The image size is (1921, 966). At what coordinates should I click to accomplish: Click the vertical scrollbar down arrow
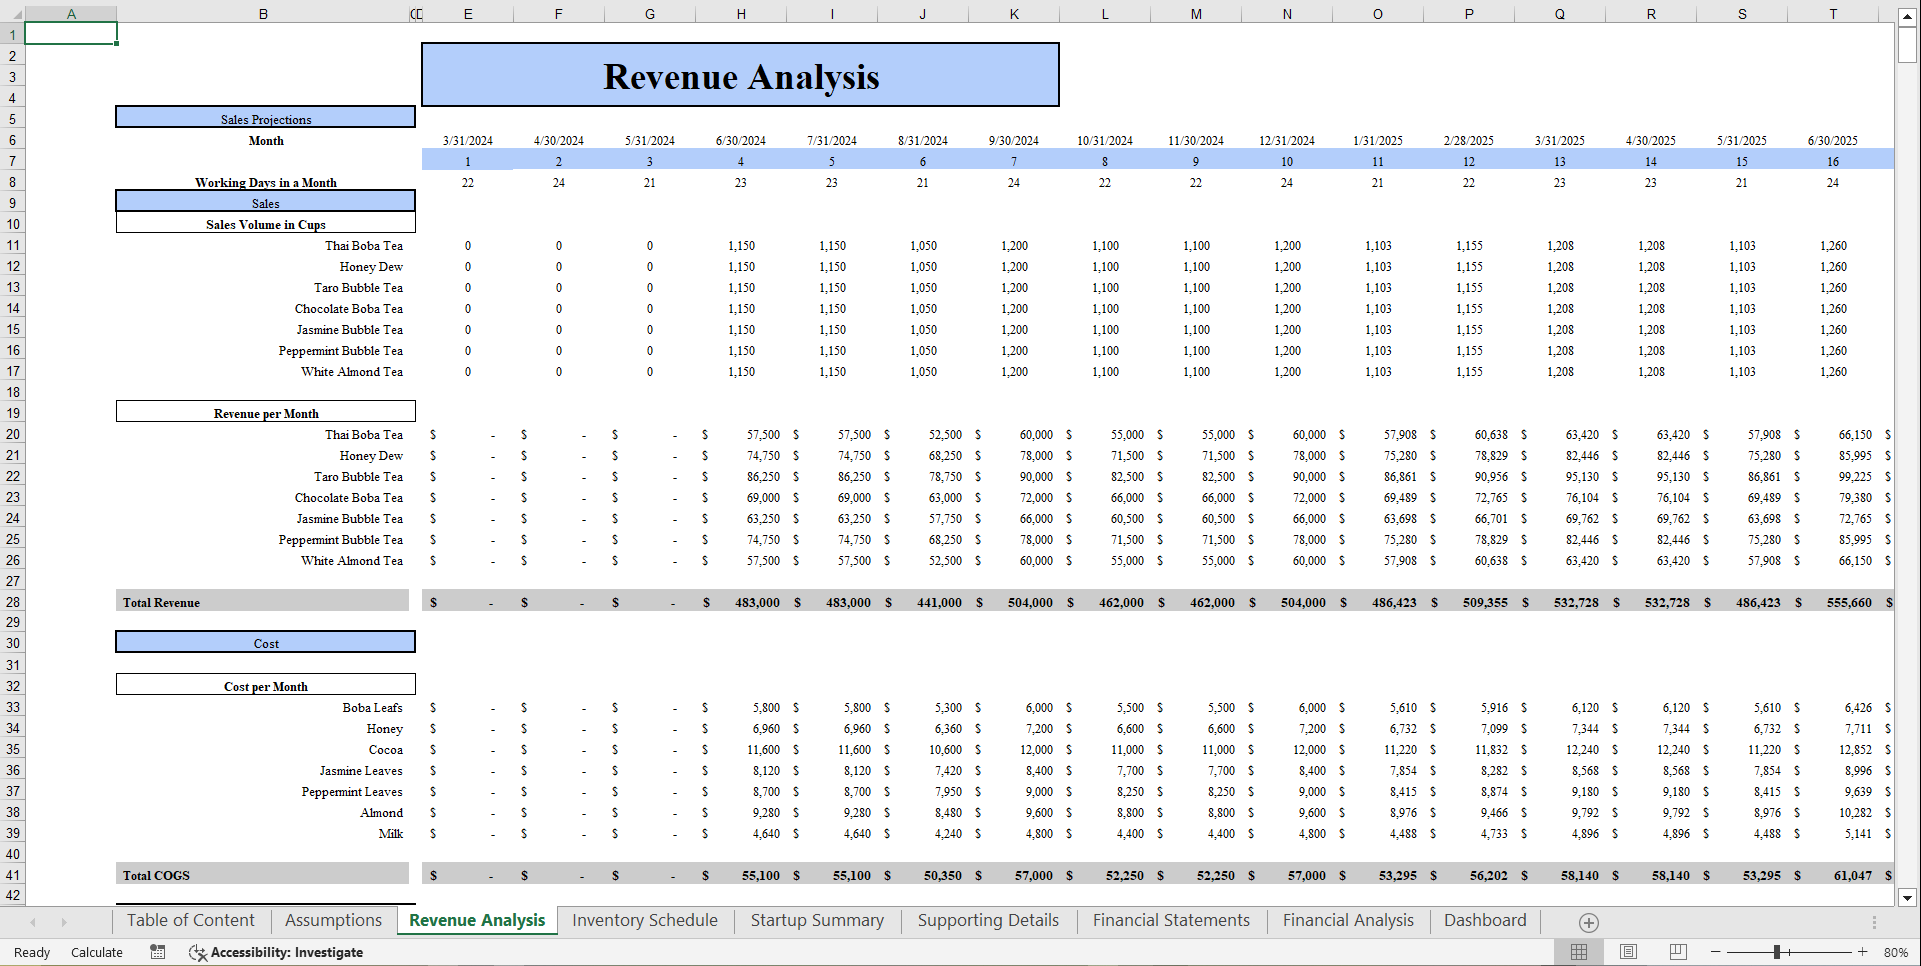[1908, 898]
